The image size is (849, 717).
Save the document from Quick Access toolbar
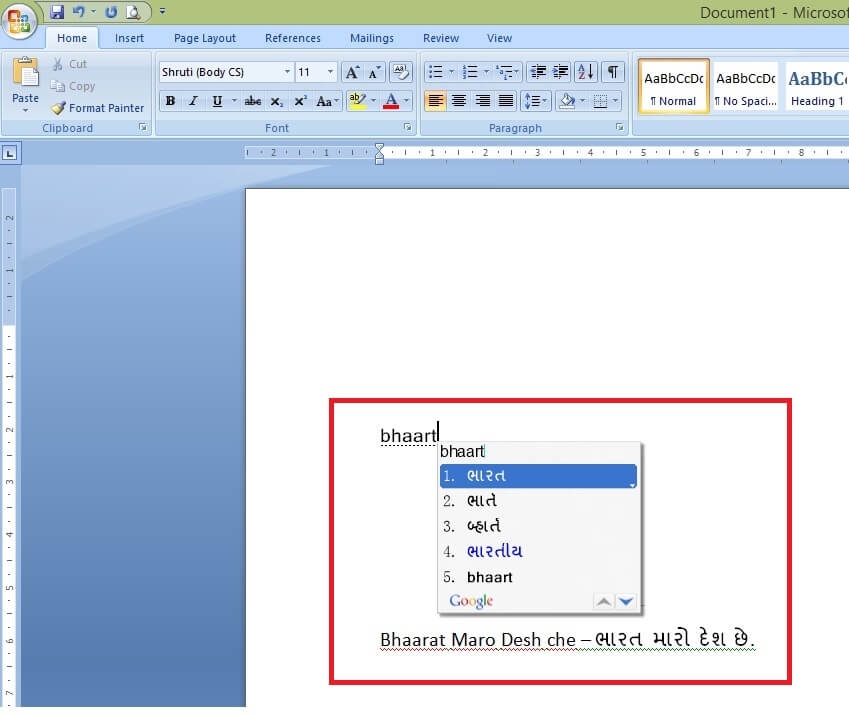pos(57,12)
